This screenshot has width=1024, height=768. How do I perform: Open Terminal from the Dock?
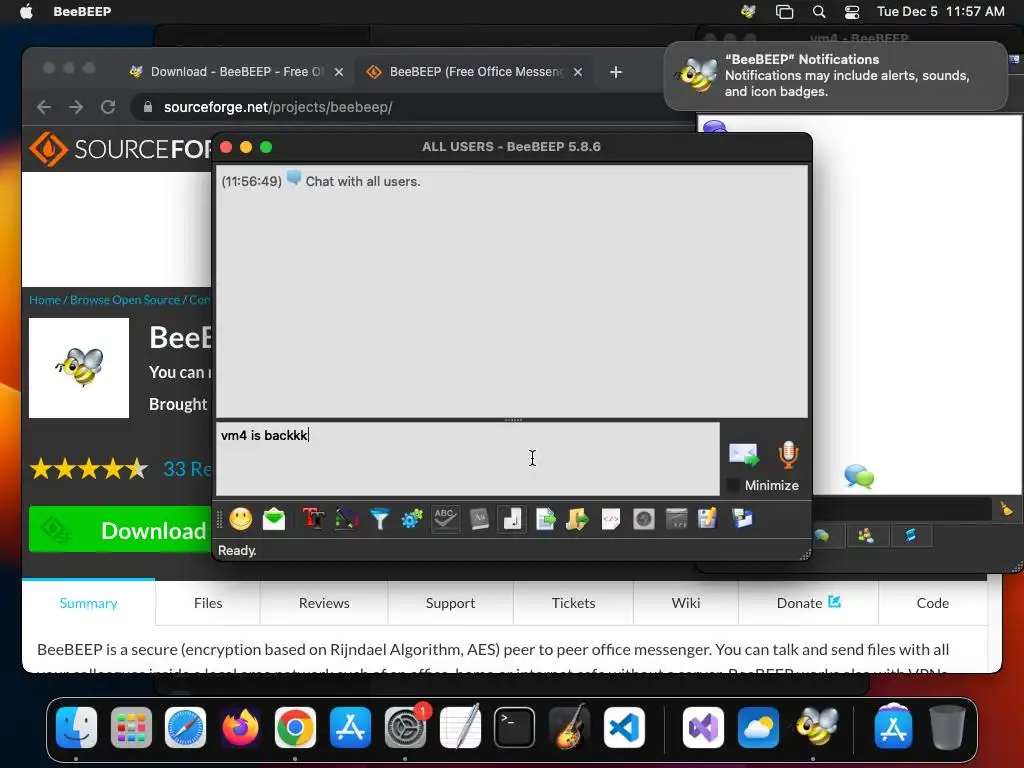(515, 727)
